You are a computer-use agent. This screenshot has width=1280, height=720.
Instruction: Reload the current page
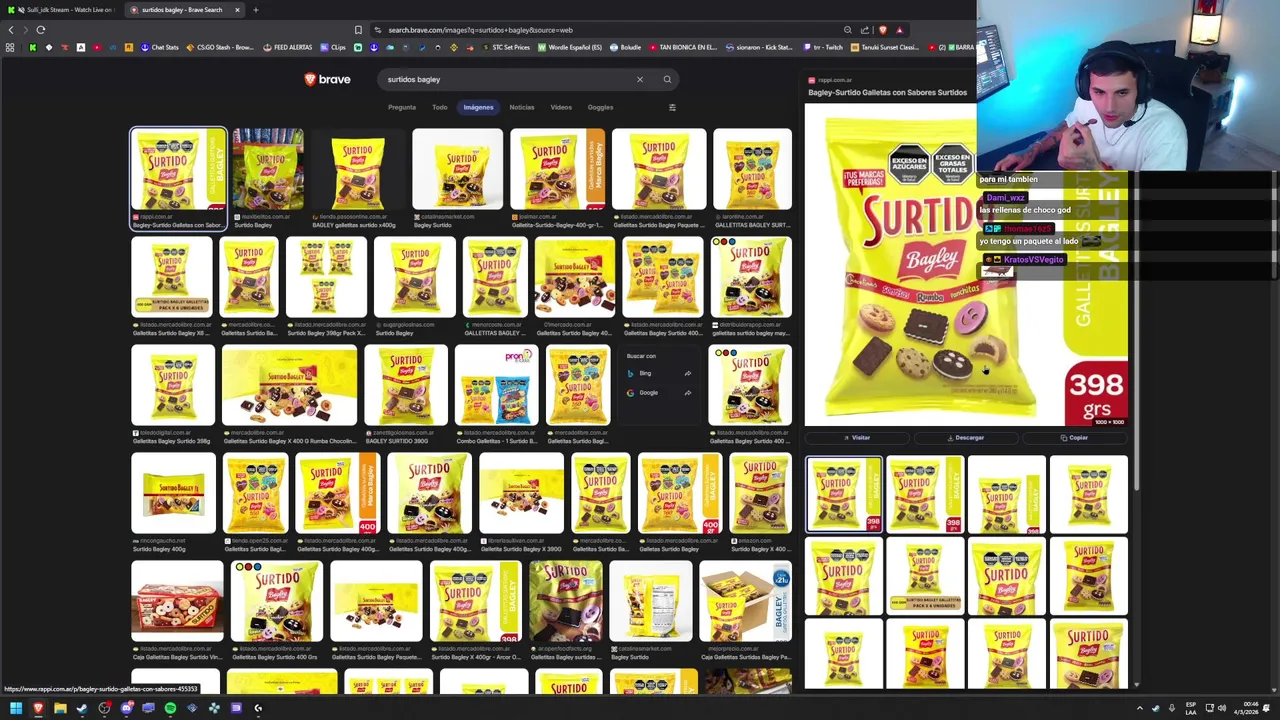[41, 30]
